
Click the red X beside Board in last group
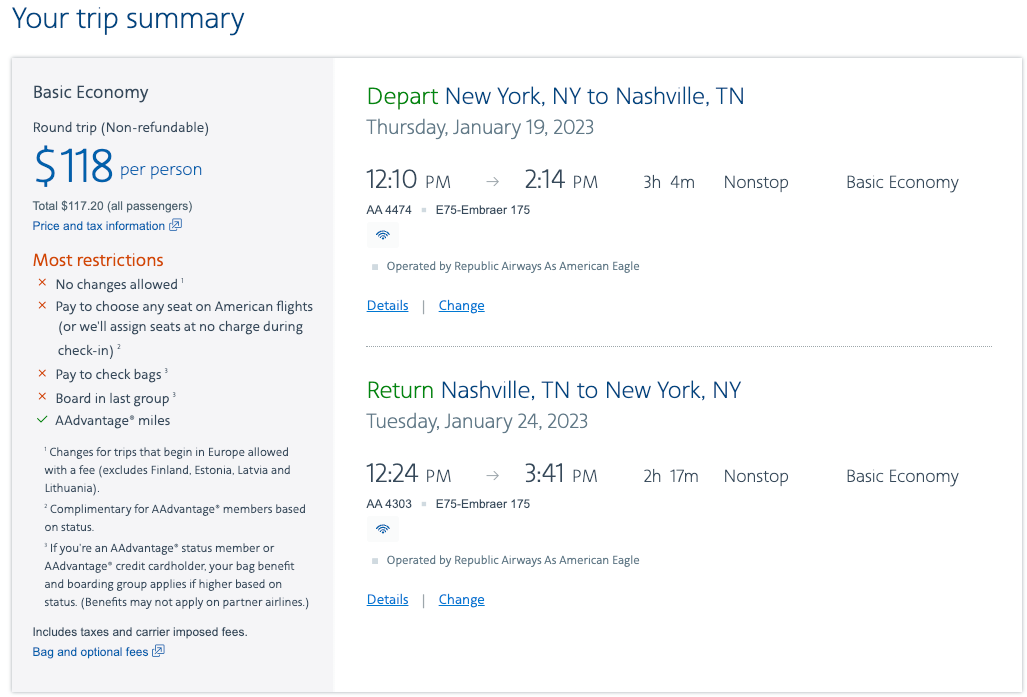(x=42, y=395)
